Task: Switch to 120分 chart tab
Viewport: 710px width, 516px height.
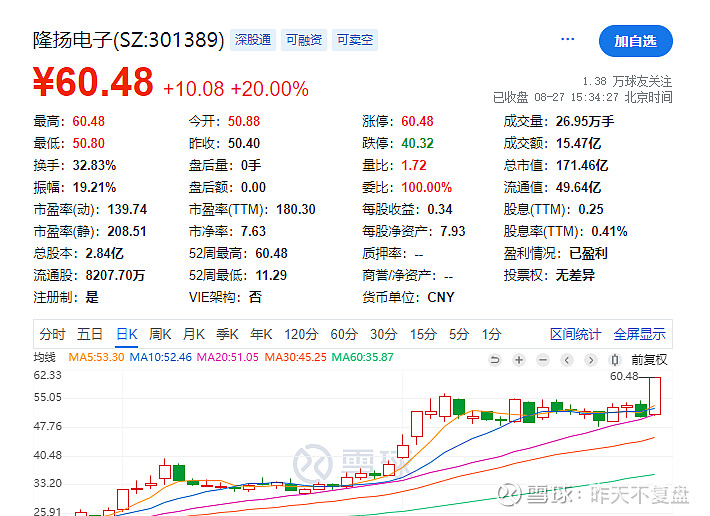Action: coord(301,334)
